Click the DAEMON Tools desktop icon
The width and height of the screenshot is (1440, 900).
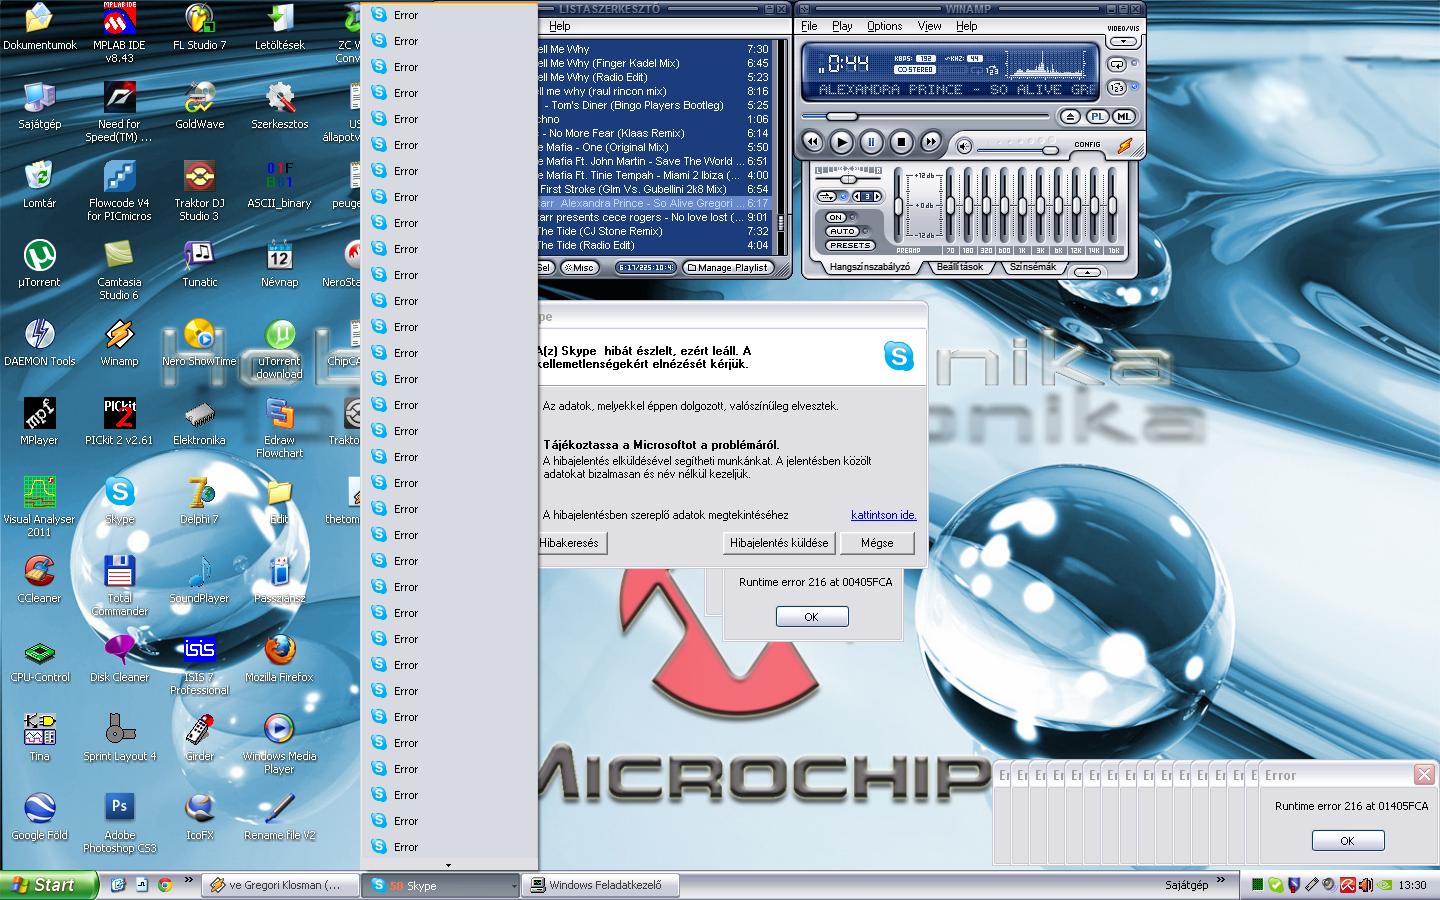(39, 343)
